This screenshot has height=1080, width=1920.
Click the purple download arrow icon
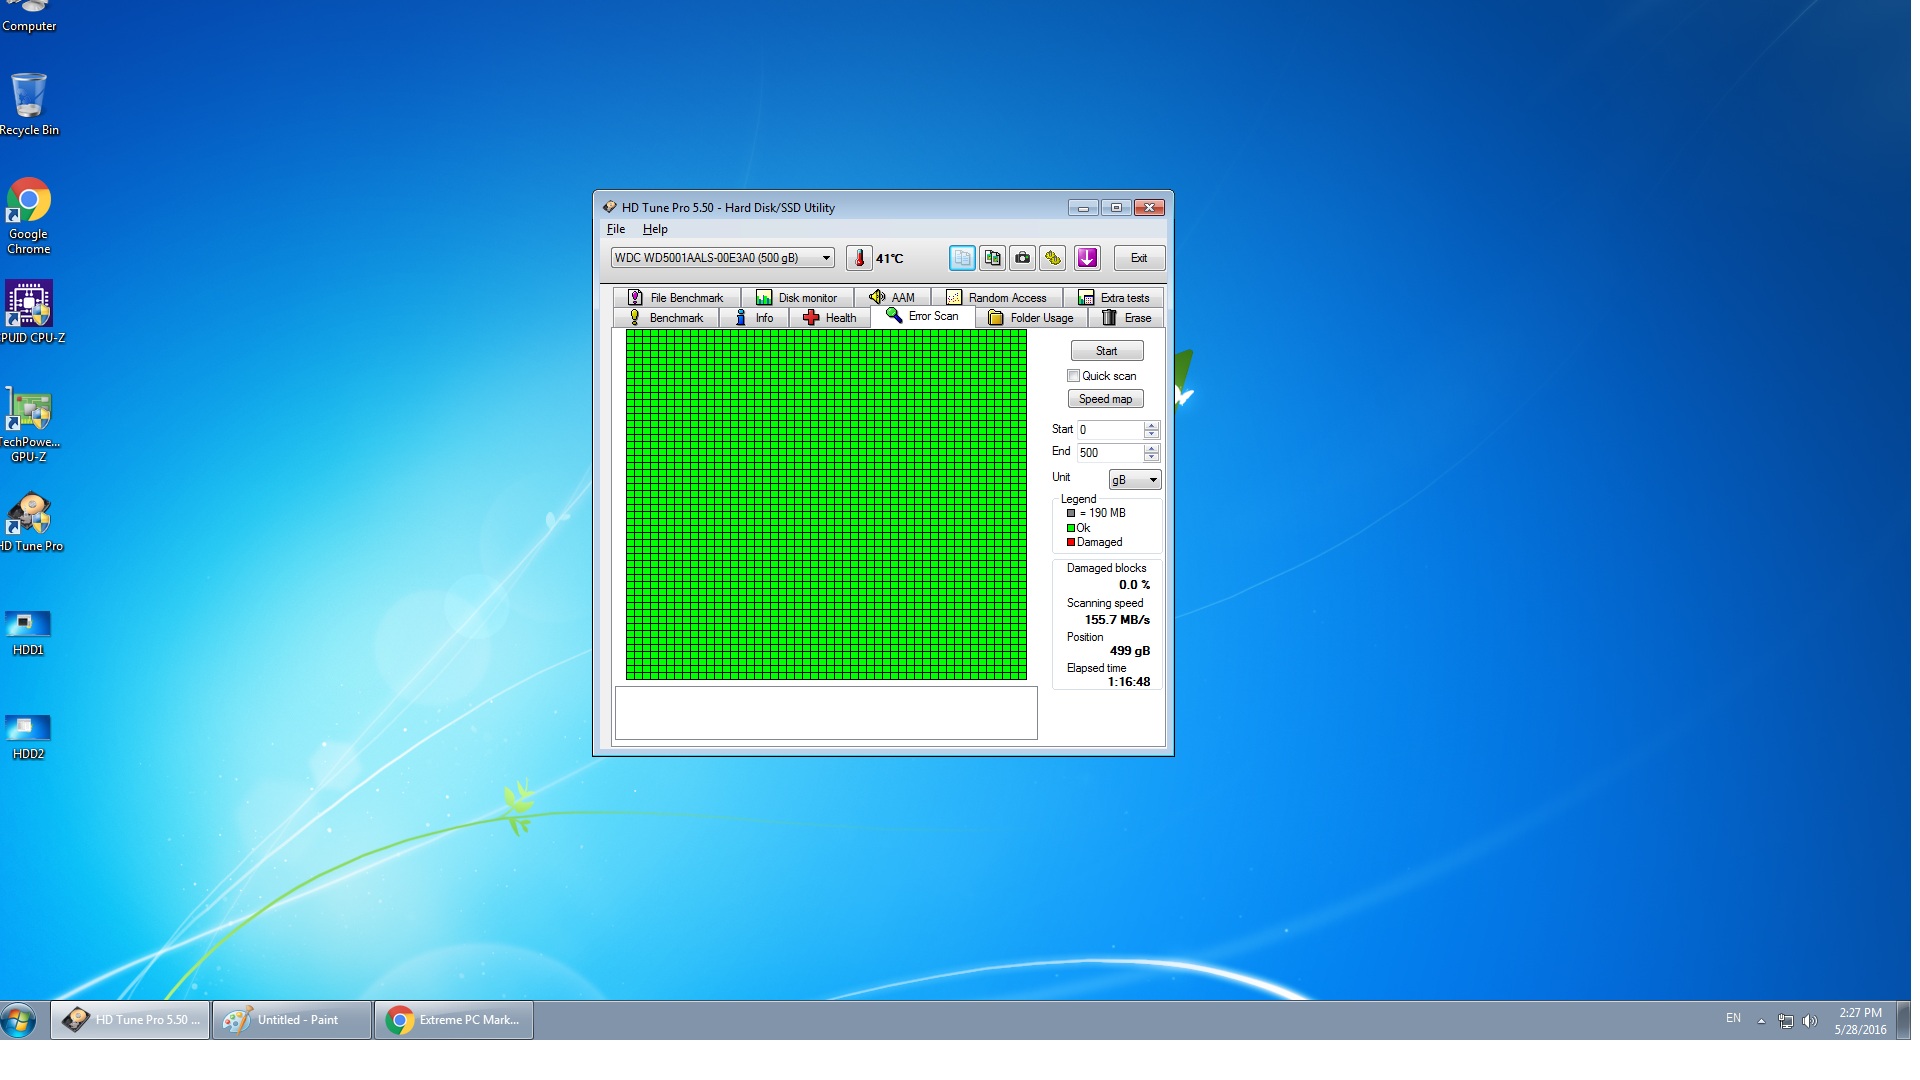(1087, 258)
